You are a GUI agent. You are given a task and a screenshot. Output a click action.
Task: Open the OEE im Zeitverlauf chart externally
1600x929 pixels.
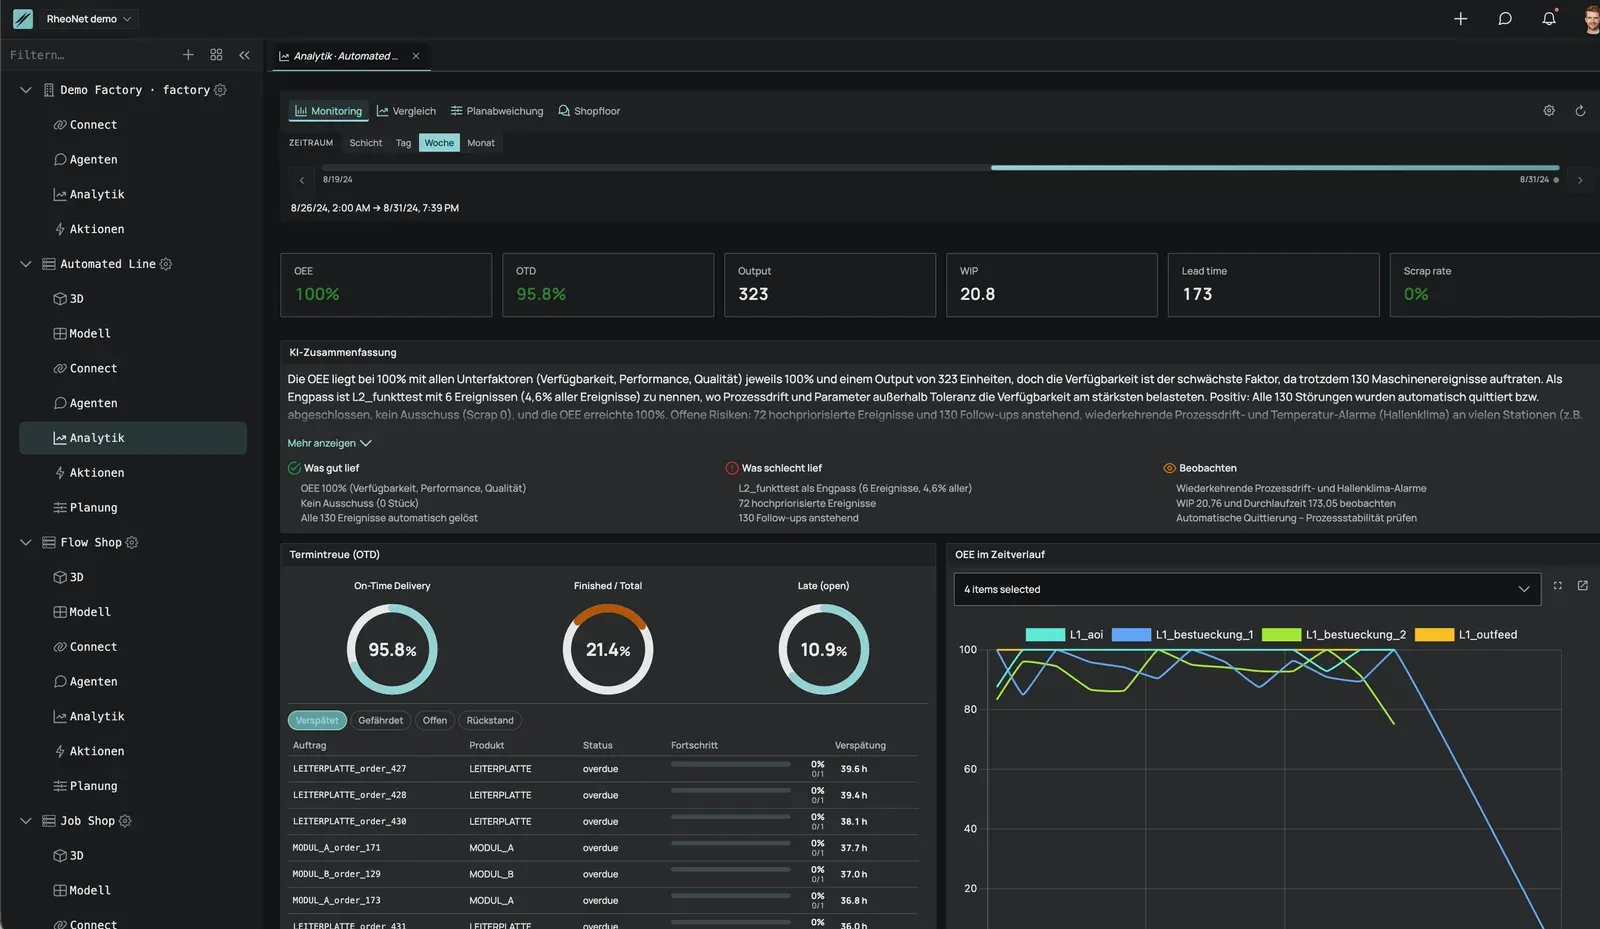(x=1582, y=586)
